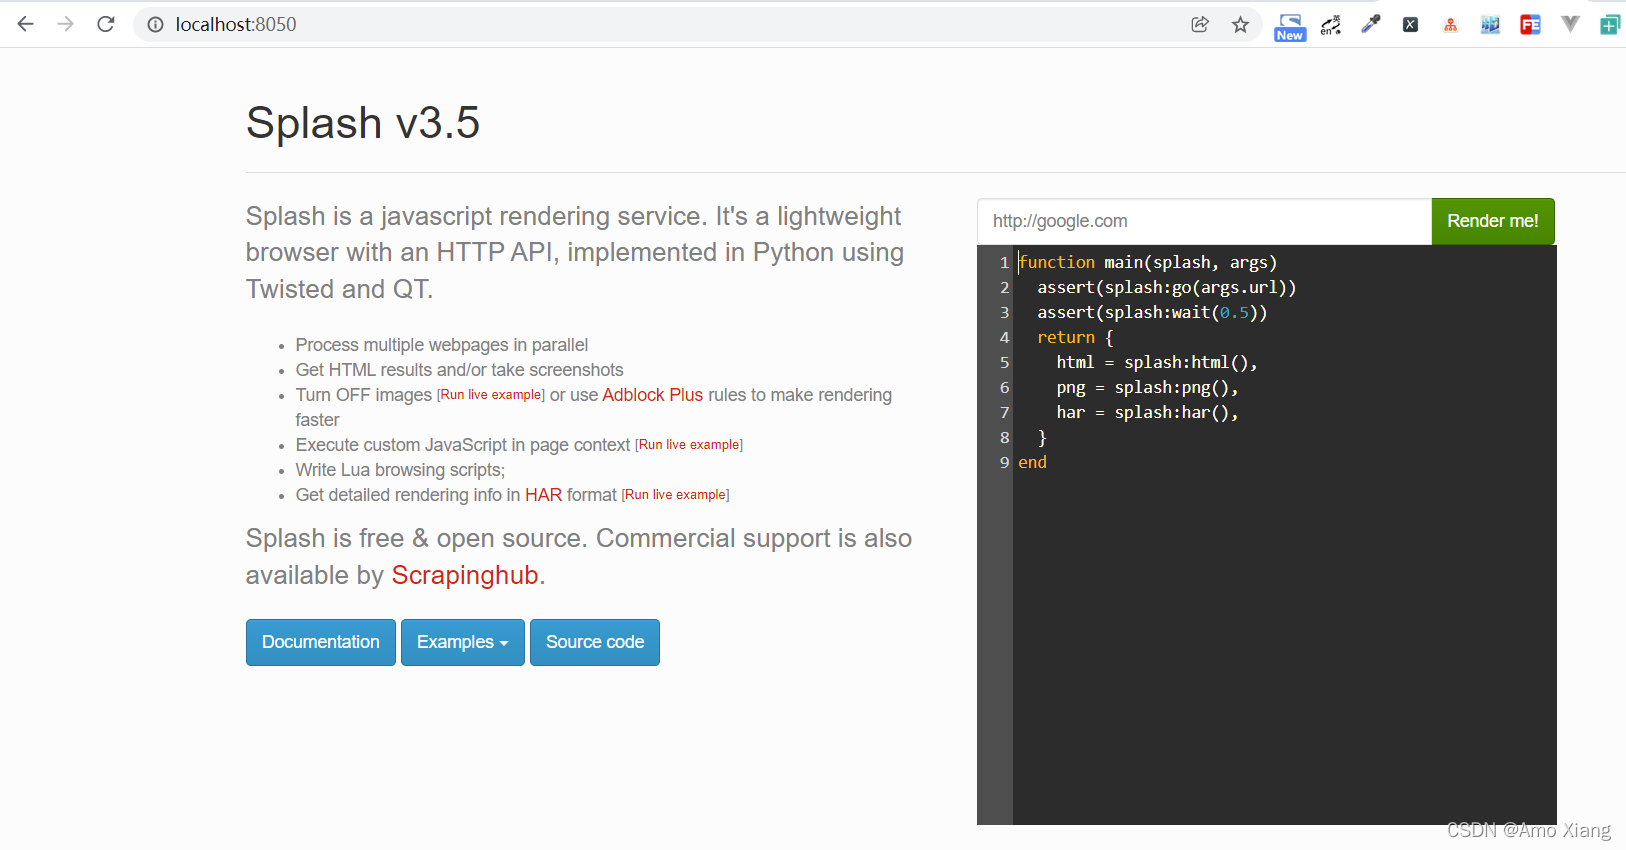The width and height of the screenshot is (1626, 850).
Task: Click 'Write Lua browsing scripts;' bullet
Action: point(400,470)
